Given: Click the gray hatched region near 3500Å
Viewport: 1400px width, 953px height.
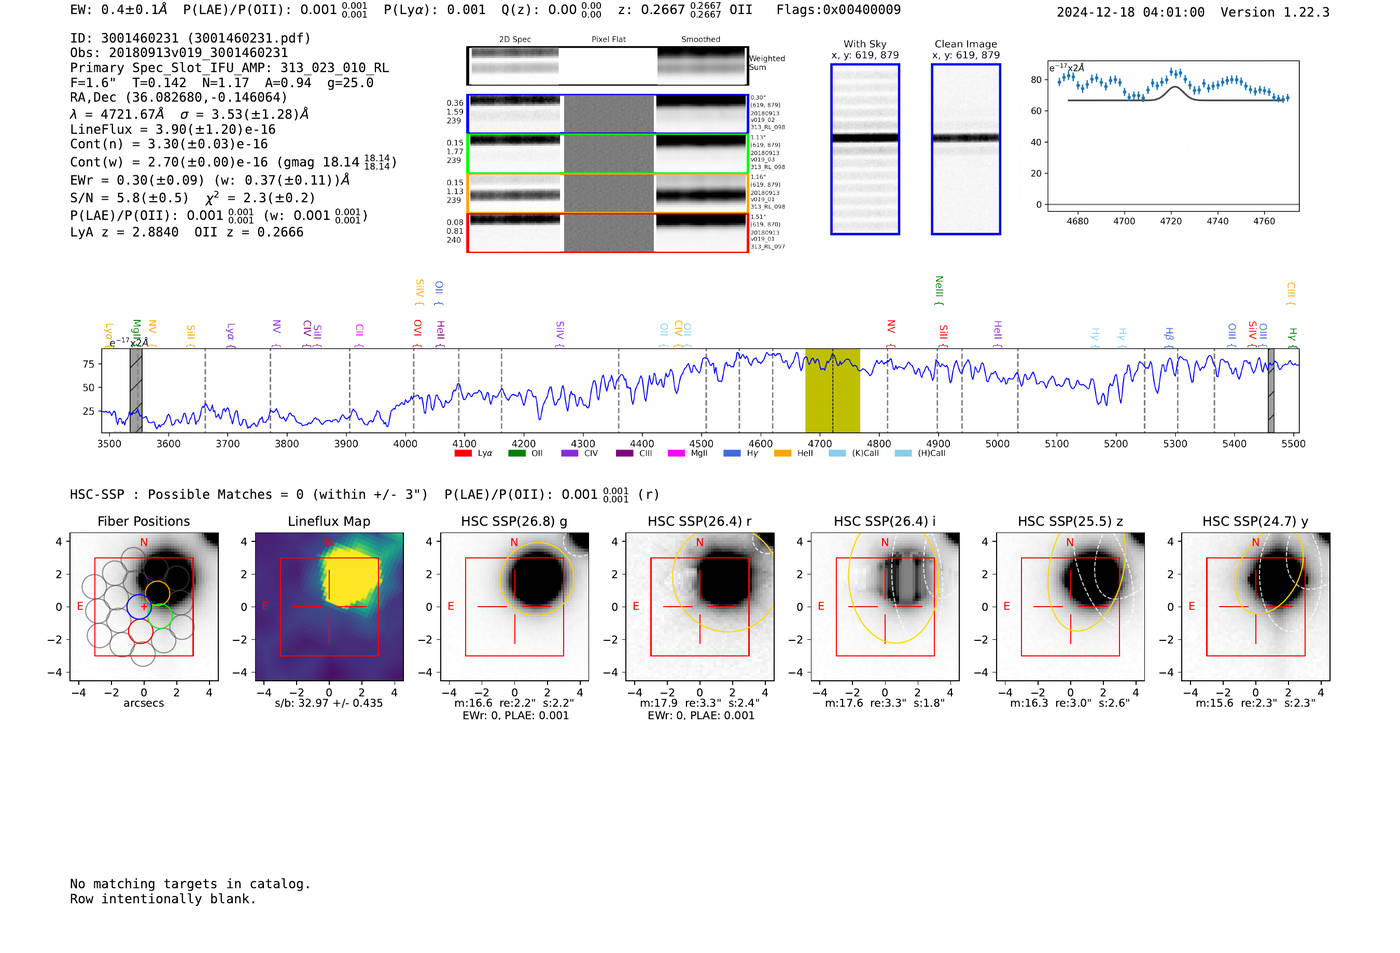Looking at the screenshot, I should tap(136, 390).
